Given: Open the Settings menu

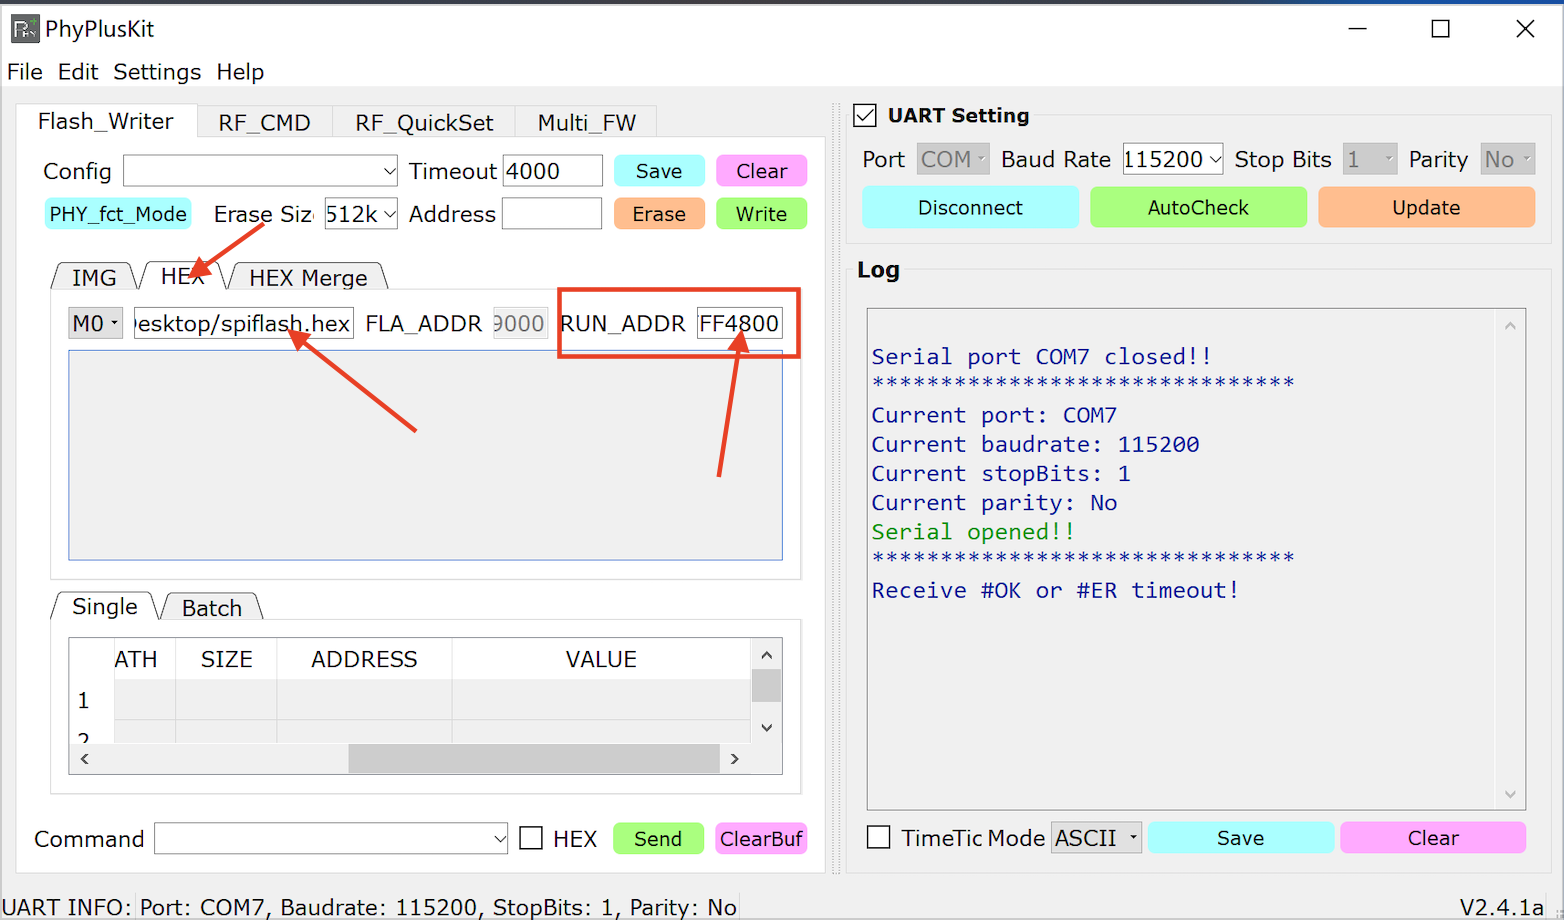Looking at the screenshot, I should point(156,71).
